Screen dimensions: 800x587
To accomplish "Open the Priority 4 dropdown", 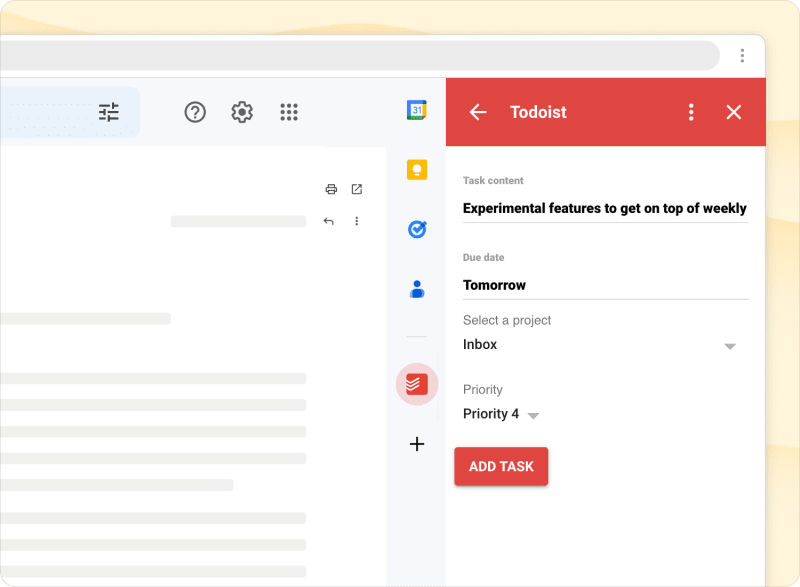I will pyautogui.click(x=534, y=415).
